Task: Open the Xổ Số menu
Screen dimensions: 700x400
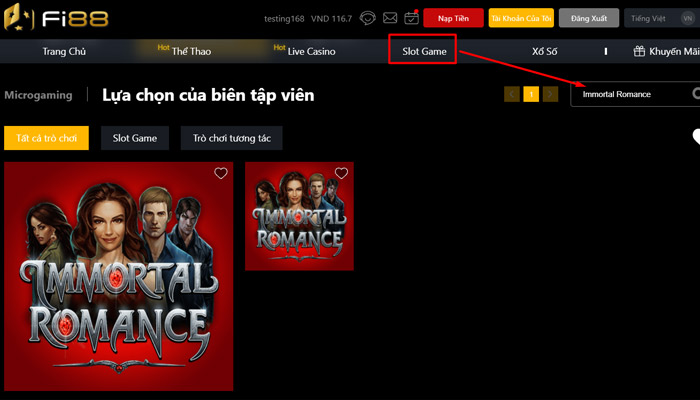Action: tap(545, 51)
